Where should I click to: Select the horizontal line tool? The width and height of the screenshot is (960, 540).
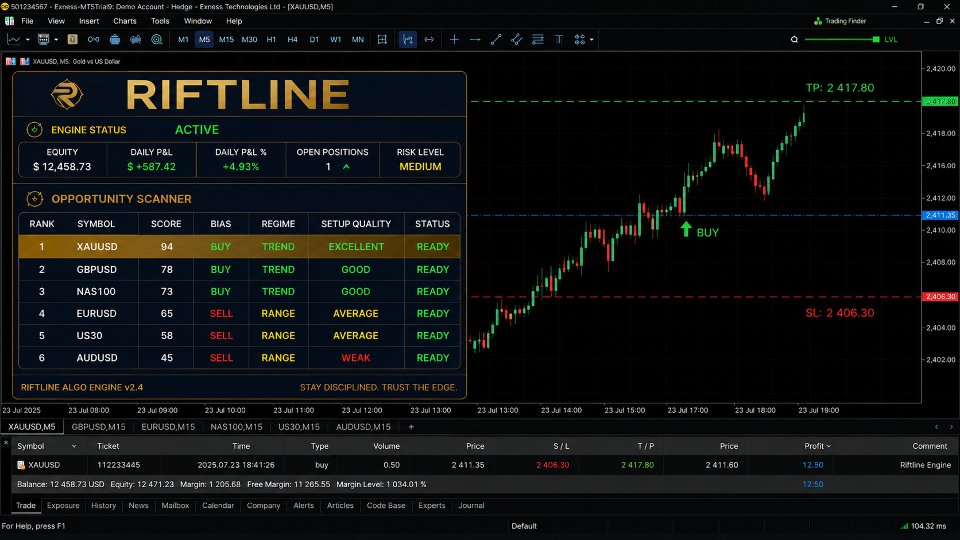coord(475,39)
